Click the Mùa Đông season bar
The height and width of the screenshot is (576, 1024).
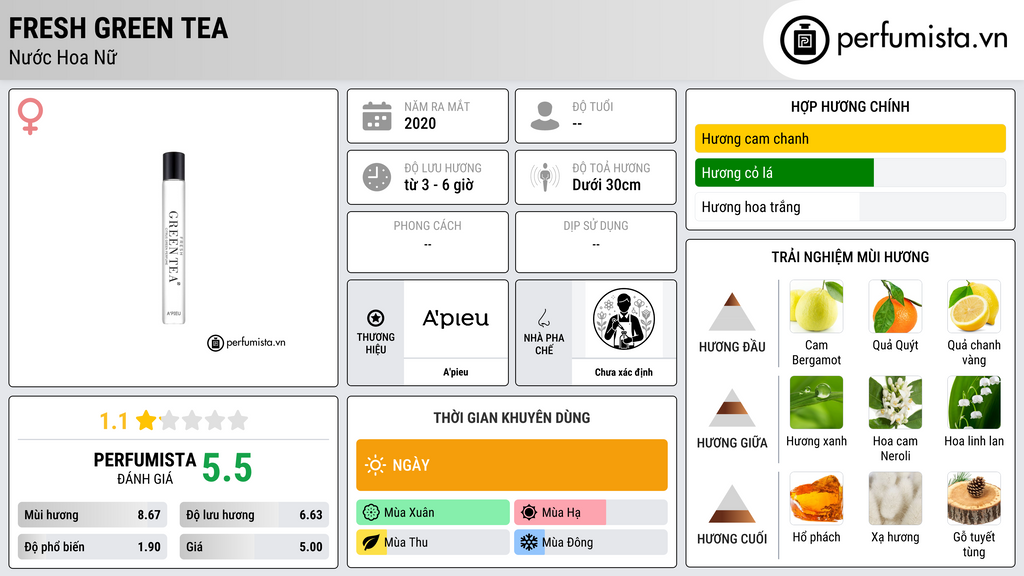click(x=591, y=542)
